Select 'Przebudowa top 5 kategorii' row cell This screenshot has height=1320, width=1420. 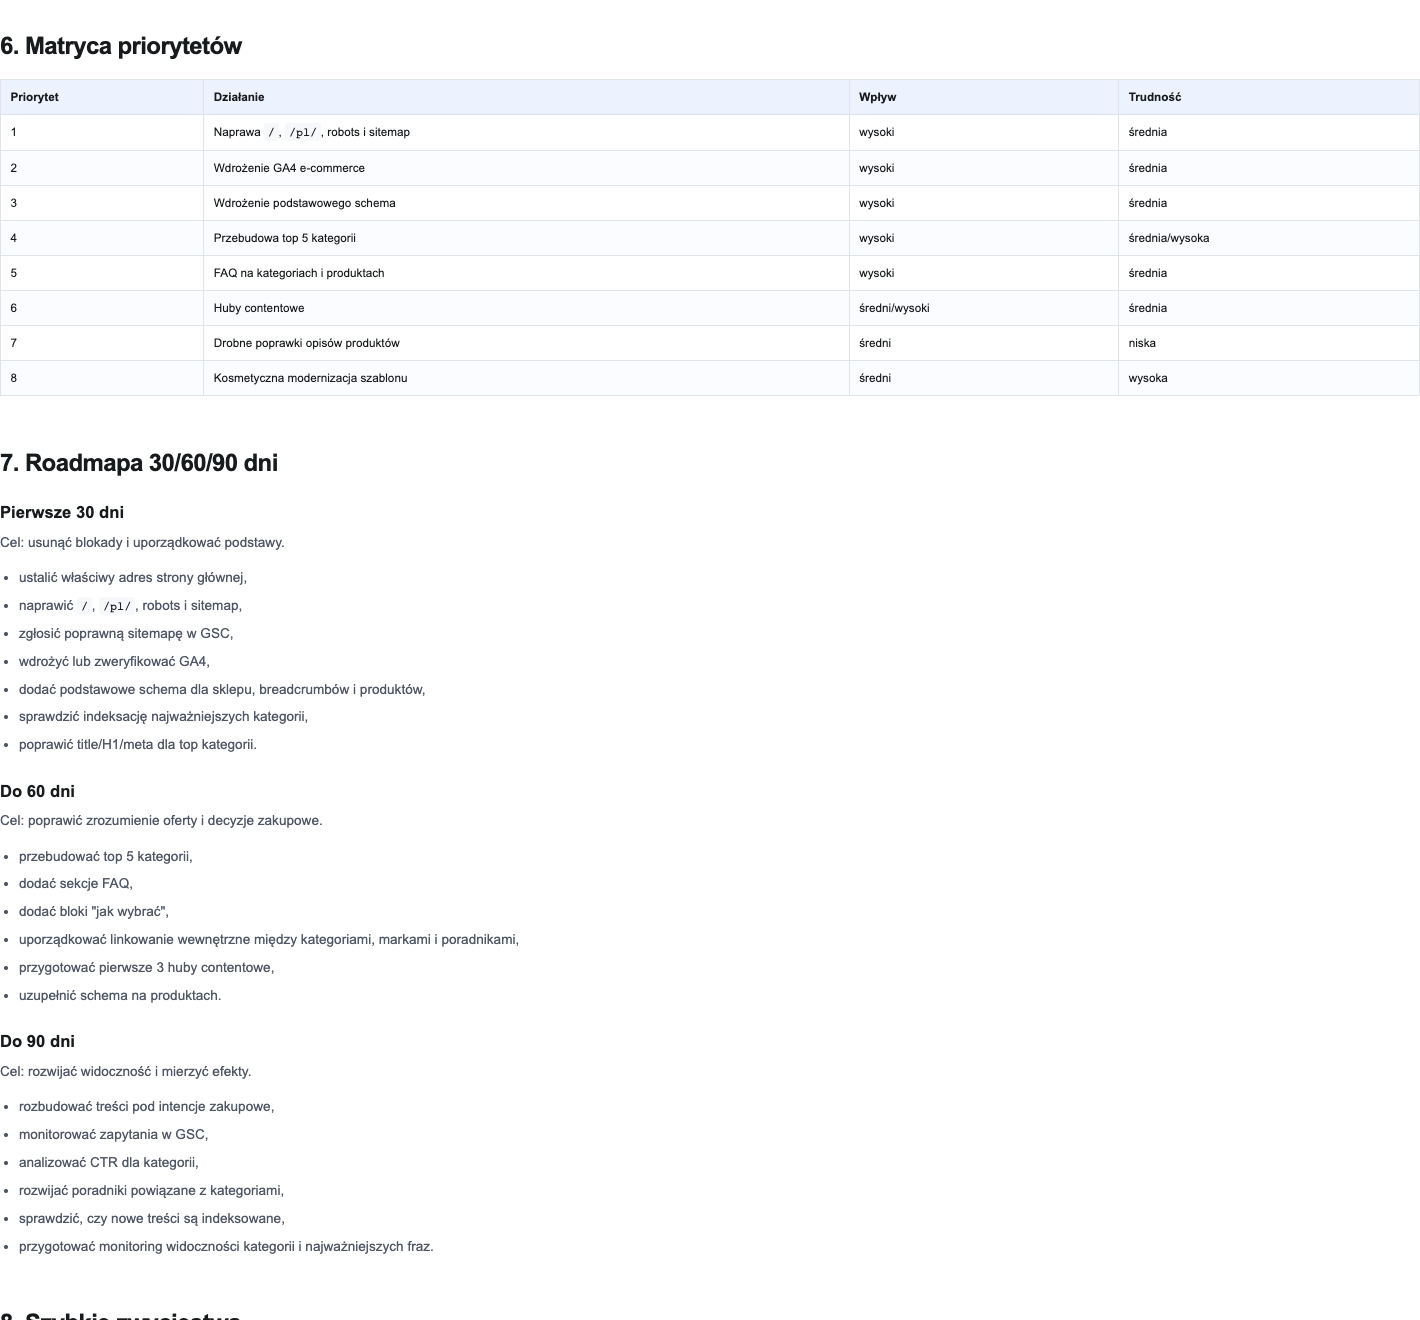click(x=526, y=238)
